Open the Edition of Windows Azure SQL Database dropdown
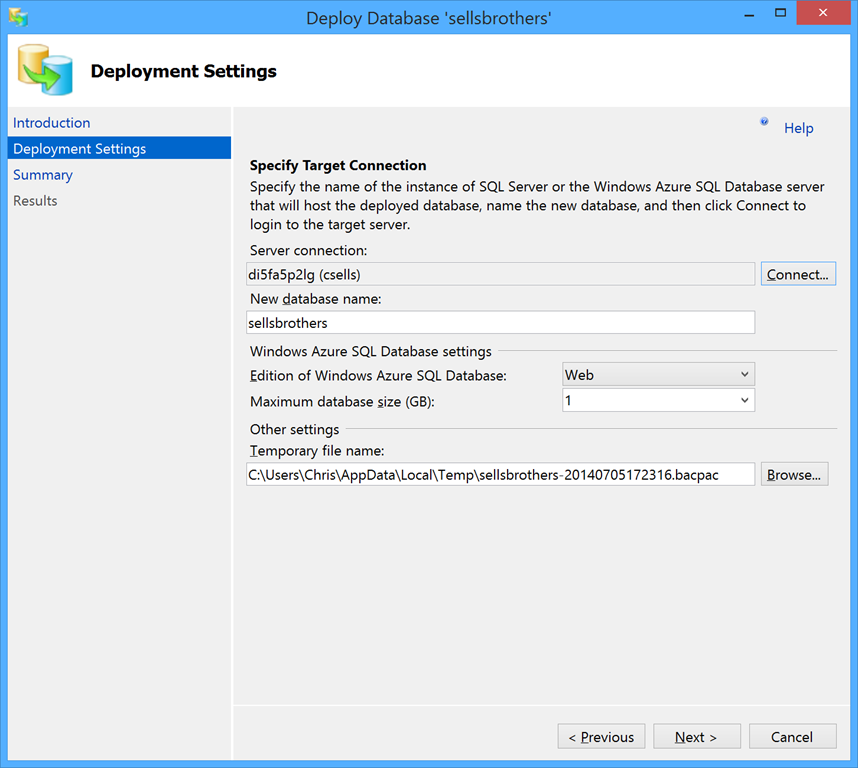858x768 pixels. point(658,375)
